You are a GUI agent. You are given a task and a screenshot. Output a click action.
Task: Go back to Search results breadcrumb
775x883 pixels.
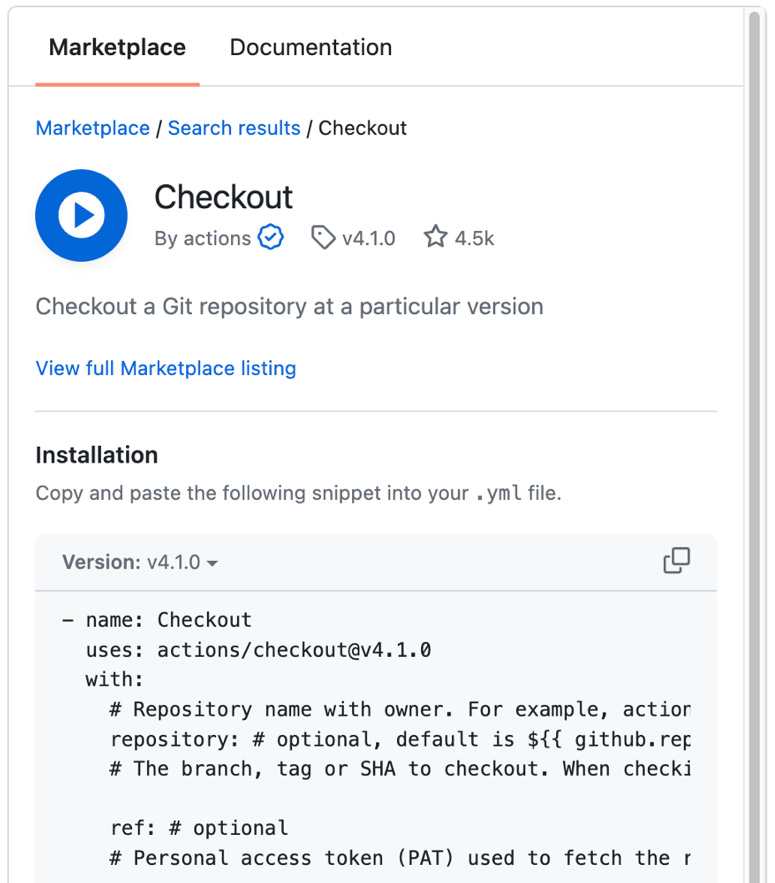234,128
